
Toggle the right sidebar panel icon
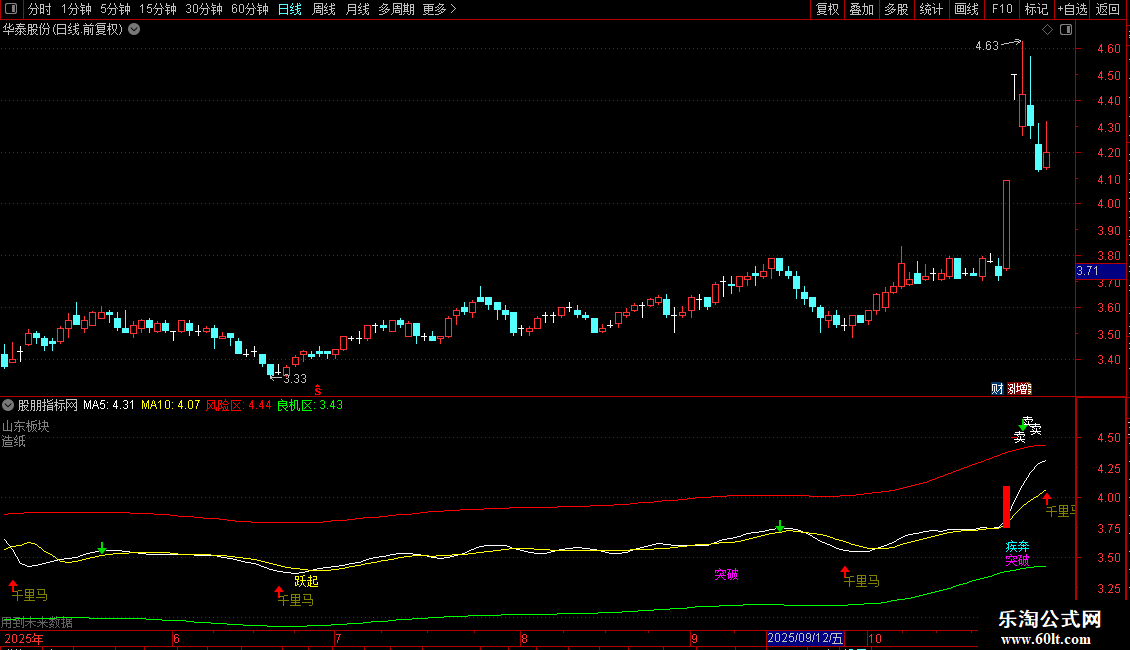1067,30
